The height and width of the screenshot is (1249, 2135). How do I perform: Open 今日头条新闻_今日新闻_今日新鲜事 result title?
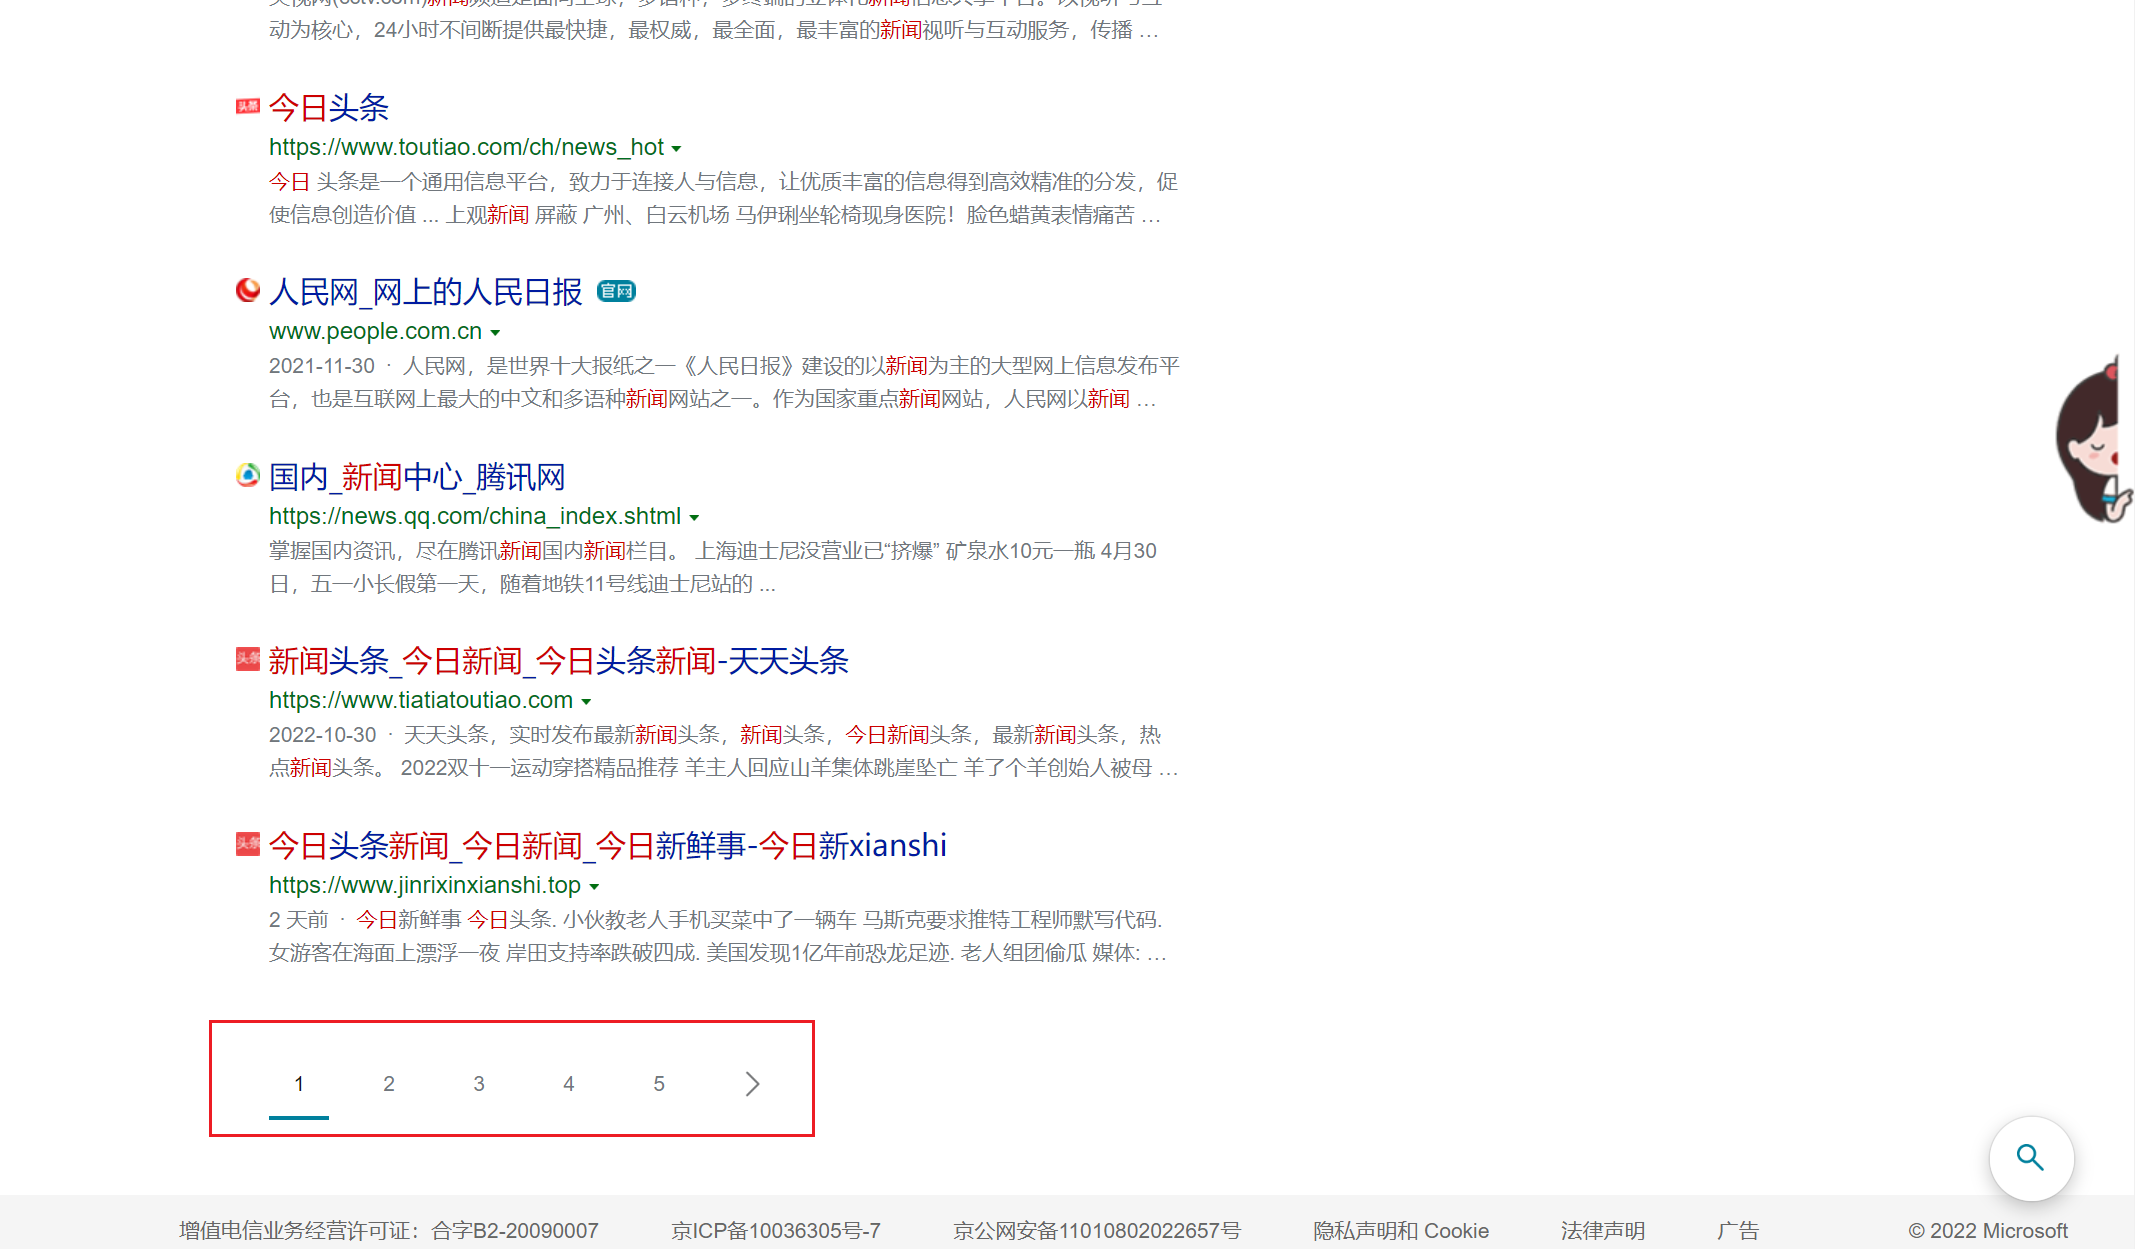[608, 846]
